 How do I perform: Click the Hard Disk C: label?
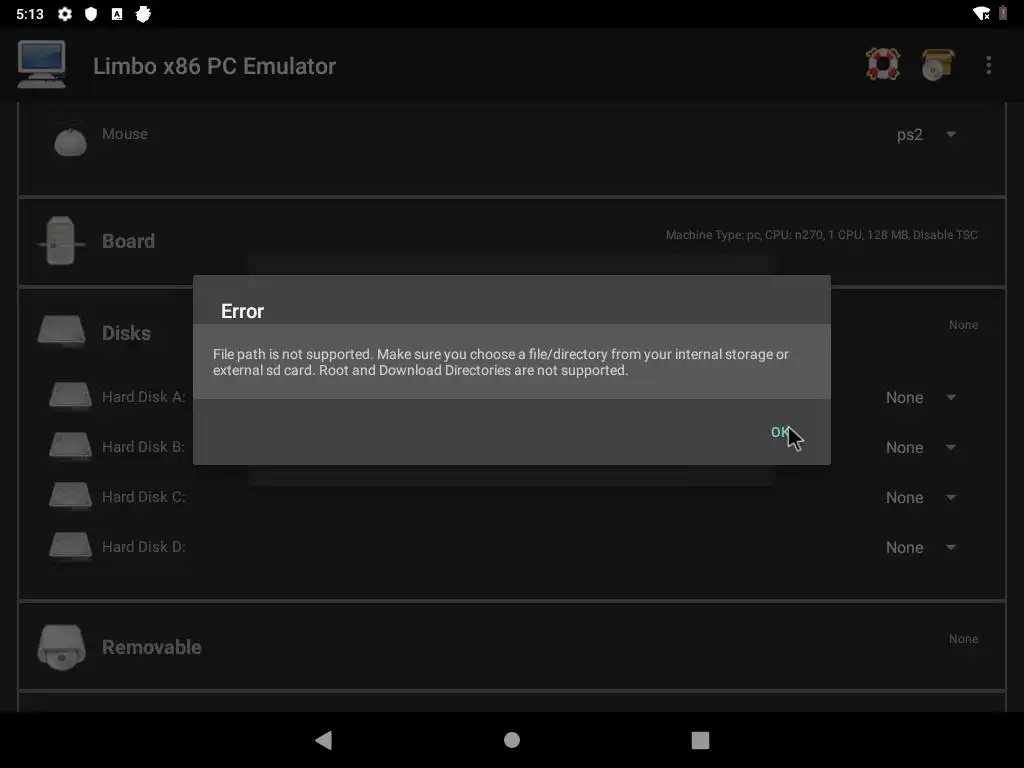(x=144, y=497)
